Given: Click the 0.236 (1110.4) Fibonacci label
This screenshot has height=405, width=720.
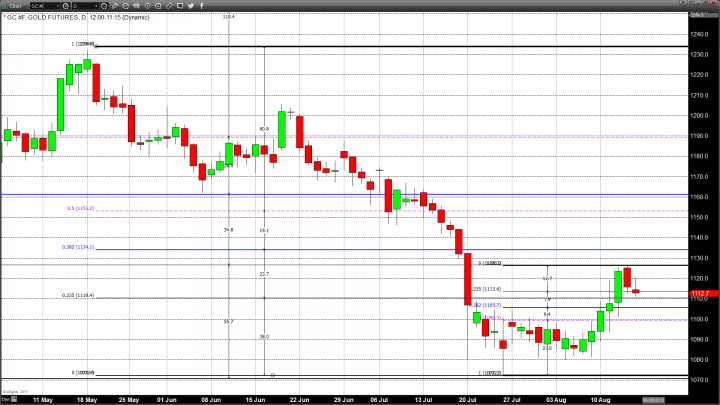Looking at the screenshot, I should tap(78, 295).
